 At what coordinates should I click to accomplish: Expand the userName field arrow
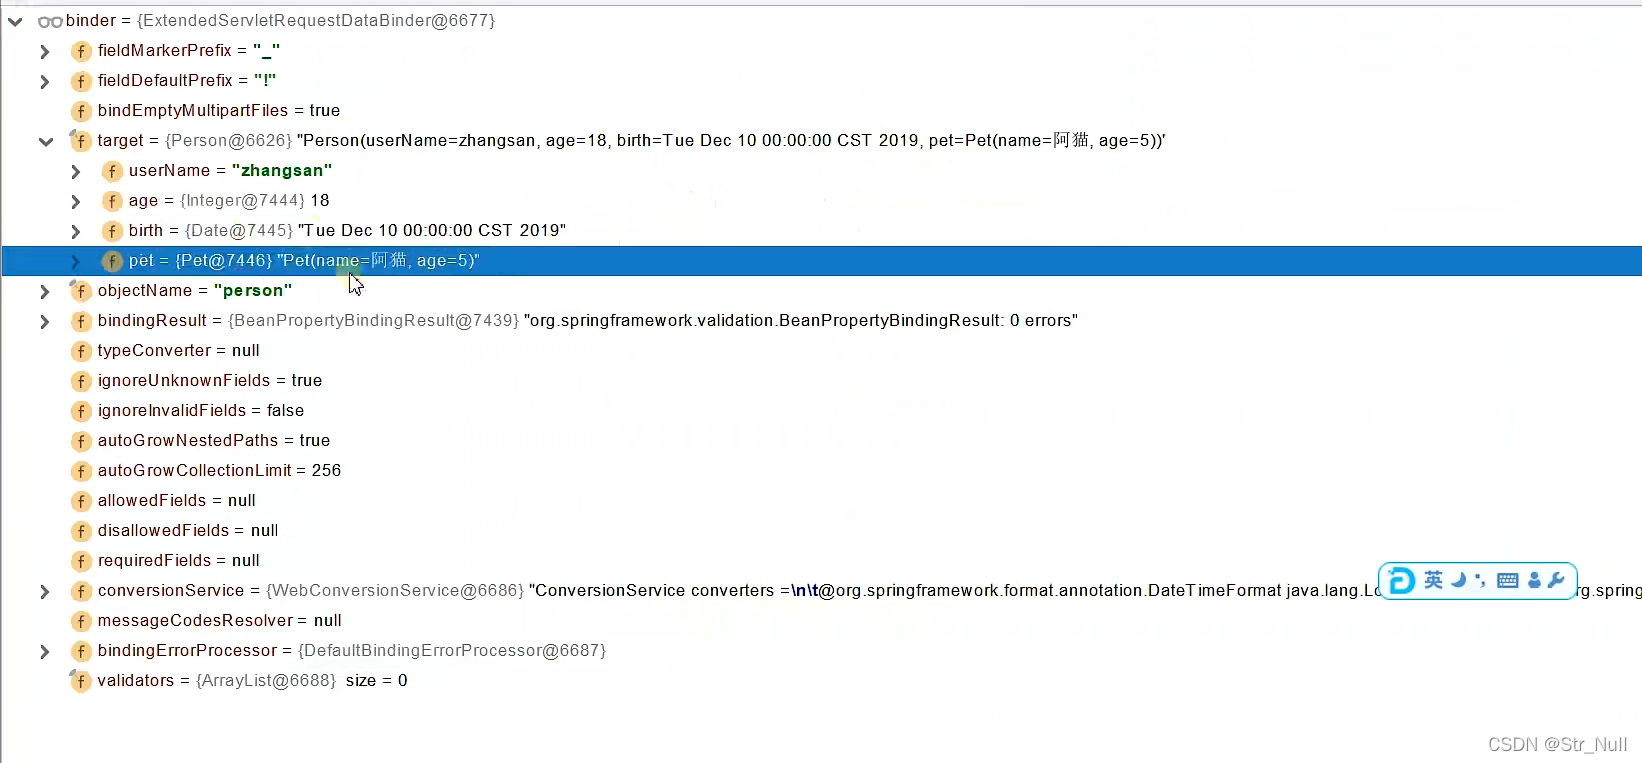tap(76, 171)
